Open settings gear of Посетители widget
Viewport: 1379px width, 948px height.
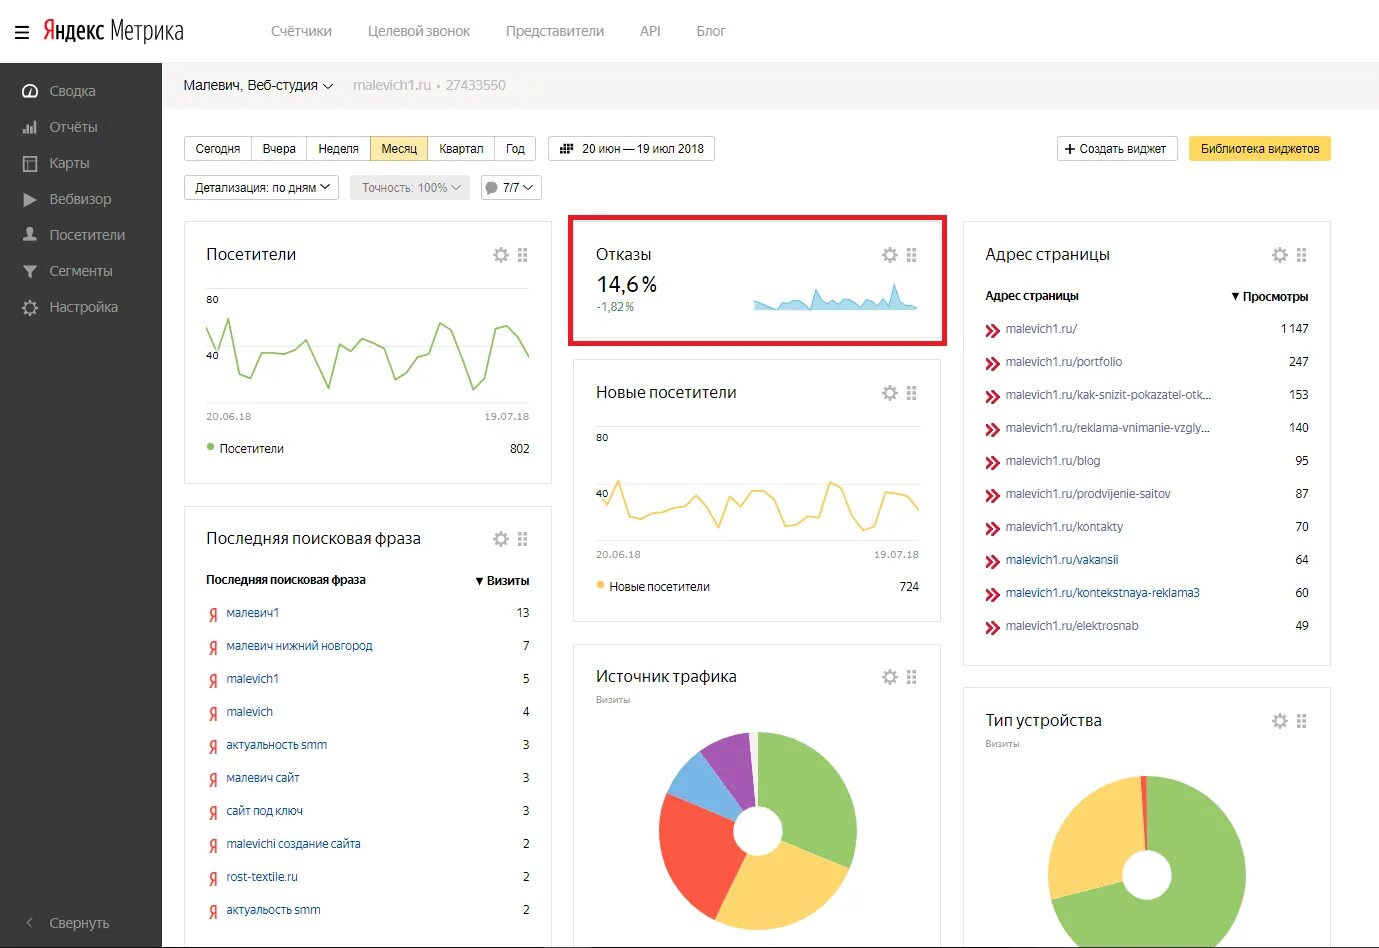click(x=501, y=255)
